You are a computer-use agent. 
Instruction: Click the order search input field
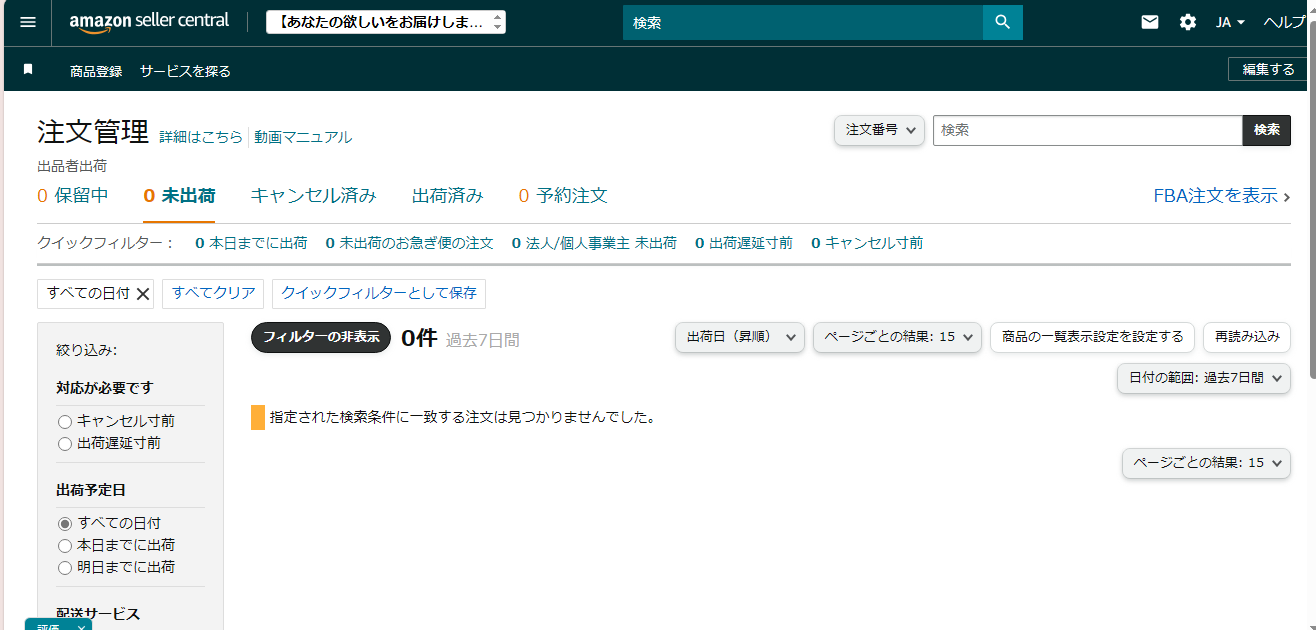(x=1087, y=130)
